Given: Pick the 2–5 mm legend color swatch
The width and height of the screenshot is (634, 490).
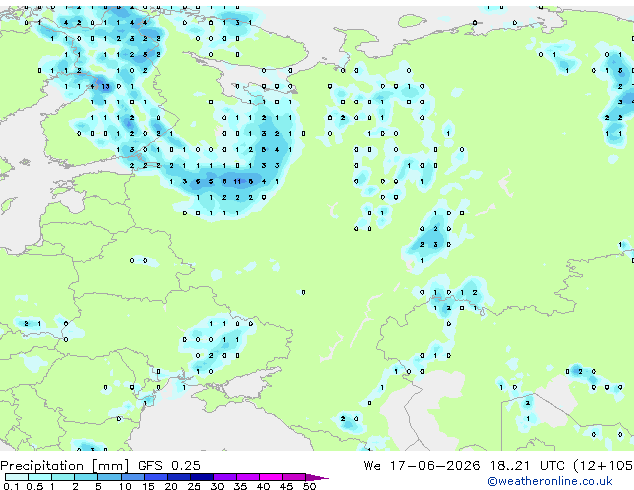Looking at the screenshot, I should pos(86,477).
